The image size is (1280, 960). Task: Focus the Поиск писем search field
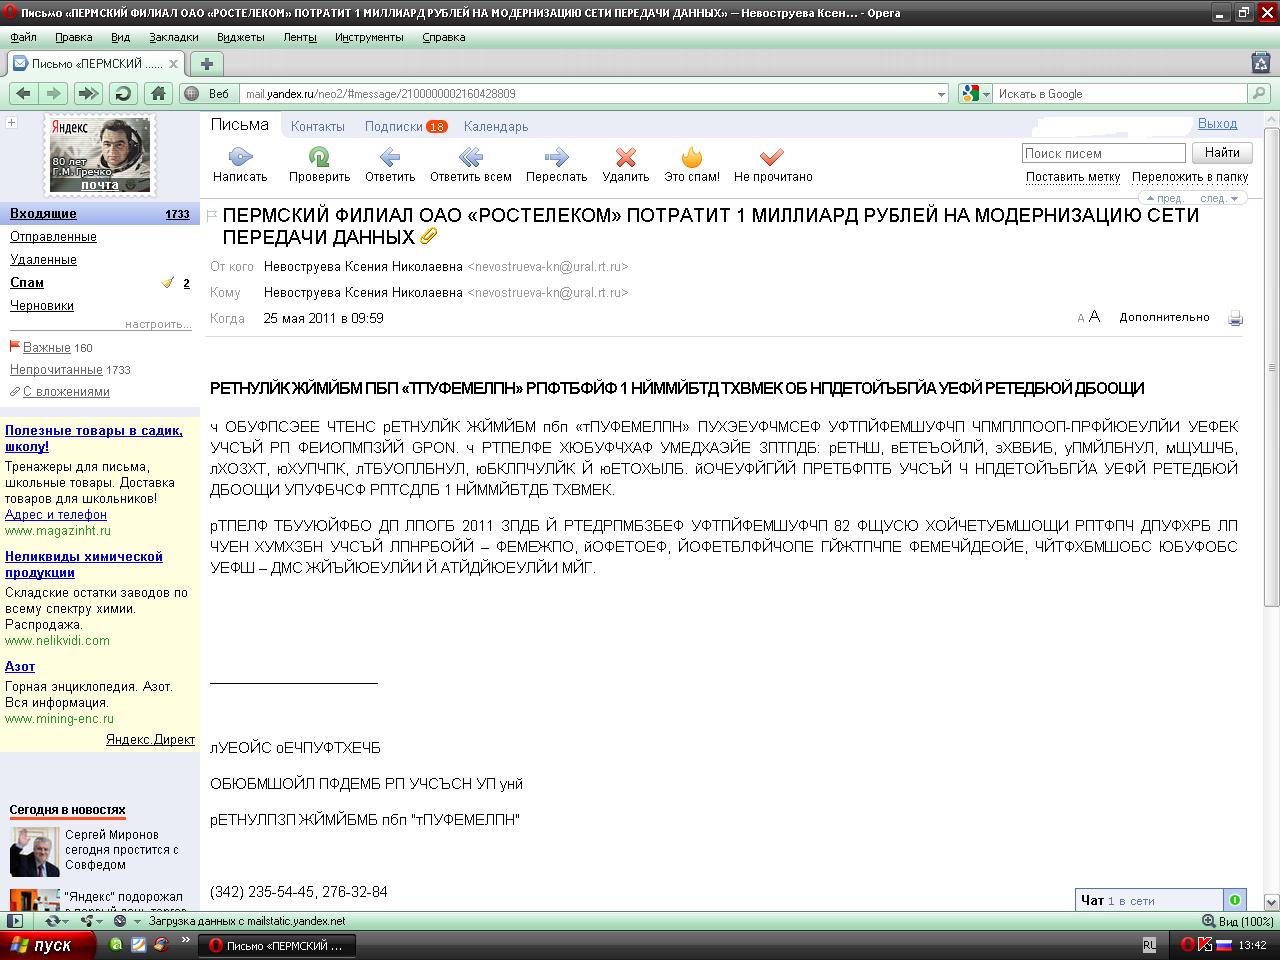[1103, 153]
